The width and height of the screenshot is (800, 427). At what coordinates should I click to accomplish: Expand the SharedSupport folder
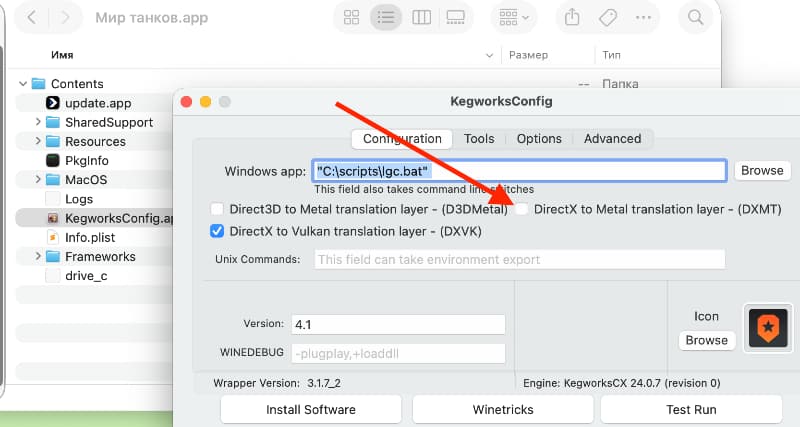[x=38, y=122]
